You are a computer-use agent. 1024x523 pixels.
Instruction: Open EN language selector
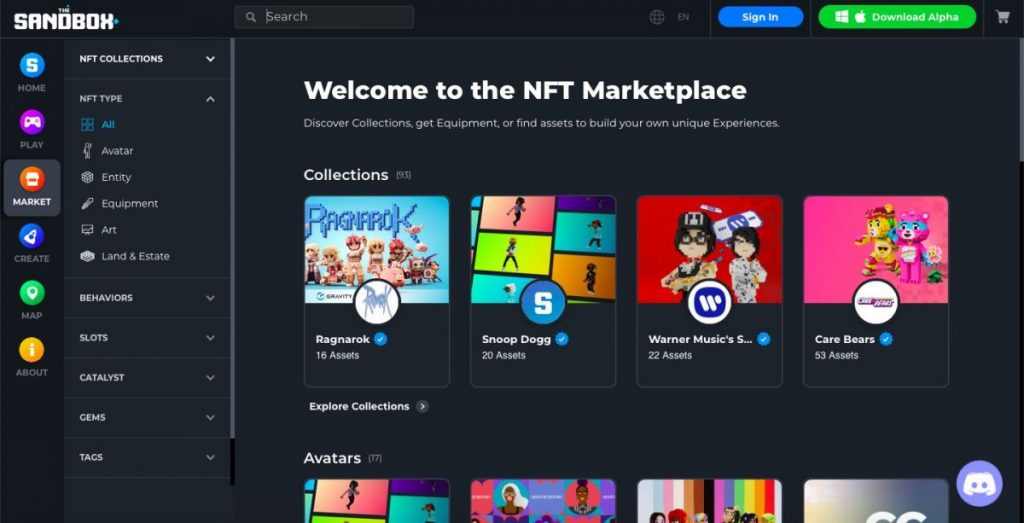pyautogui.click(x=683, y=17)
